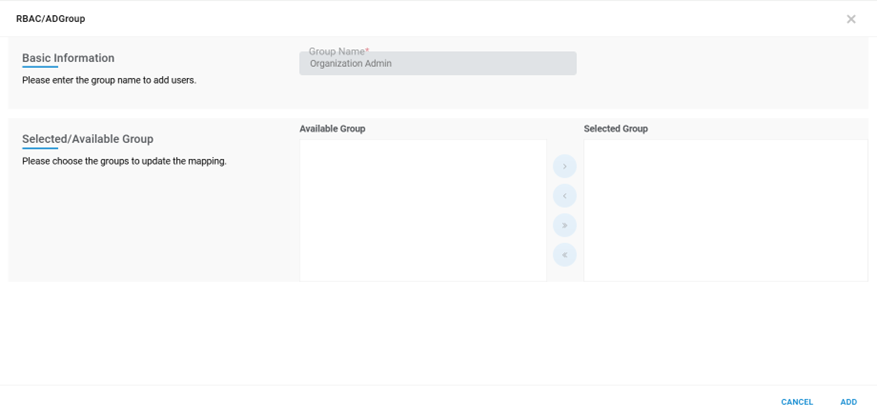
Task: Click the 'Organization Admin' text value
Action: [351, 64]
